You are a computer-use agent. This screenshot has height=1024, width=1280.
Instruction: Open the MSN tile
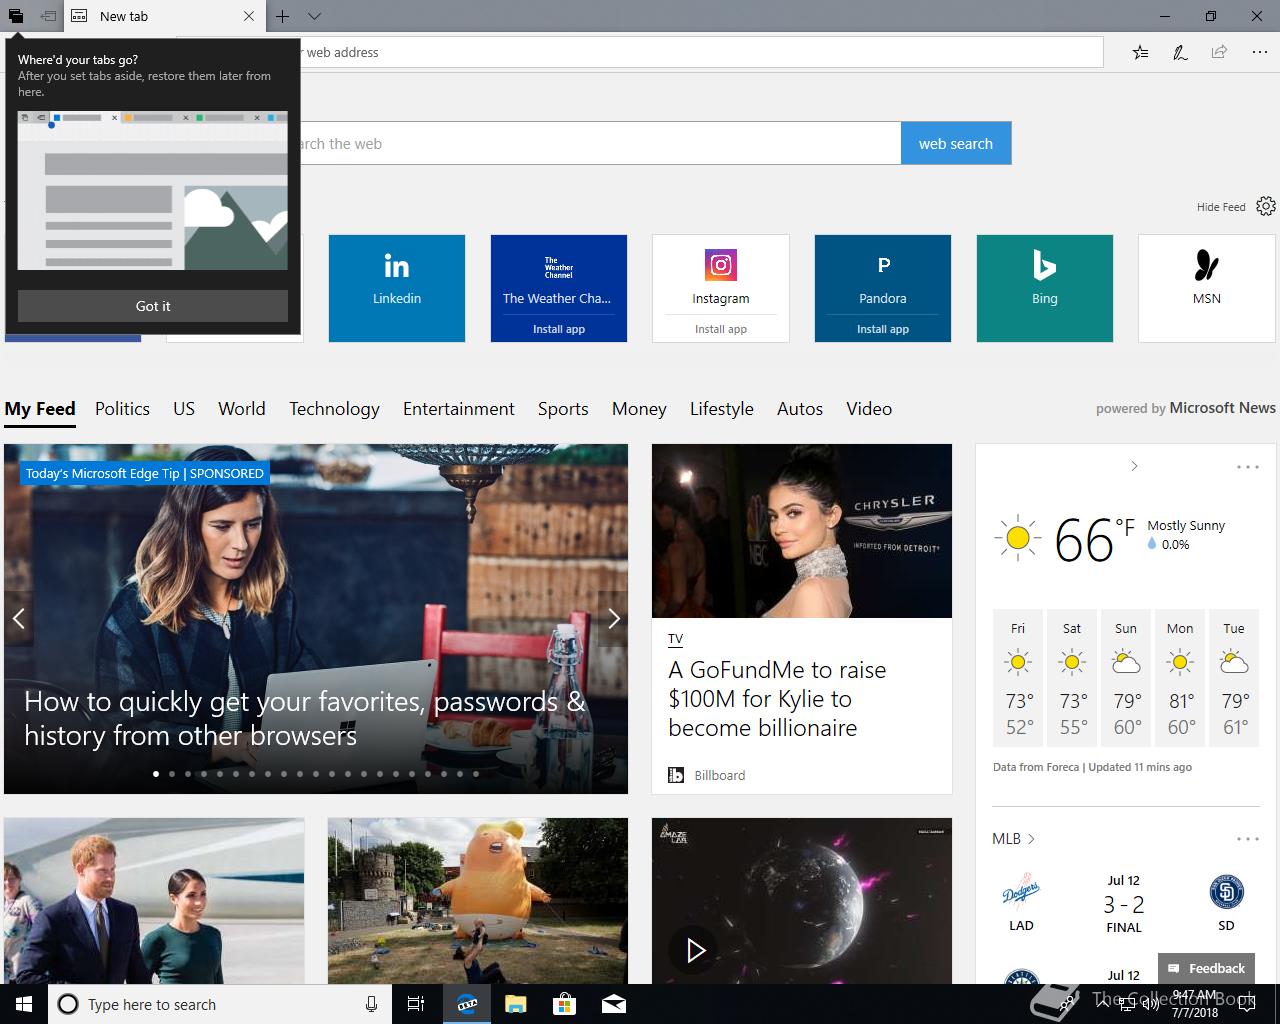click(1207, 288)
